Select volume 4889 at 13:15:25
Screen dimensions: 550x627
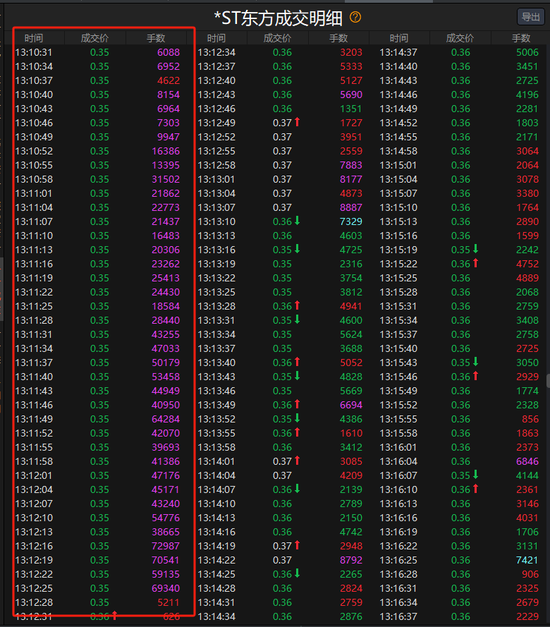click(527, 278)
